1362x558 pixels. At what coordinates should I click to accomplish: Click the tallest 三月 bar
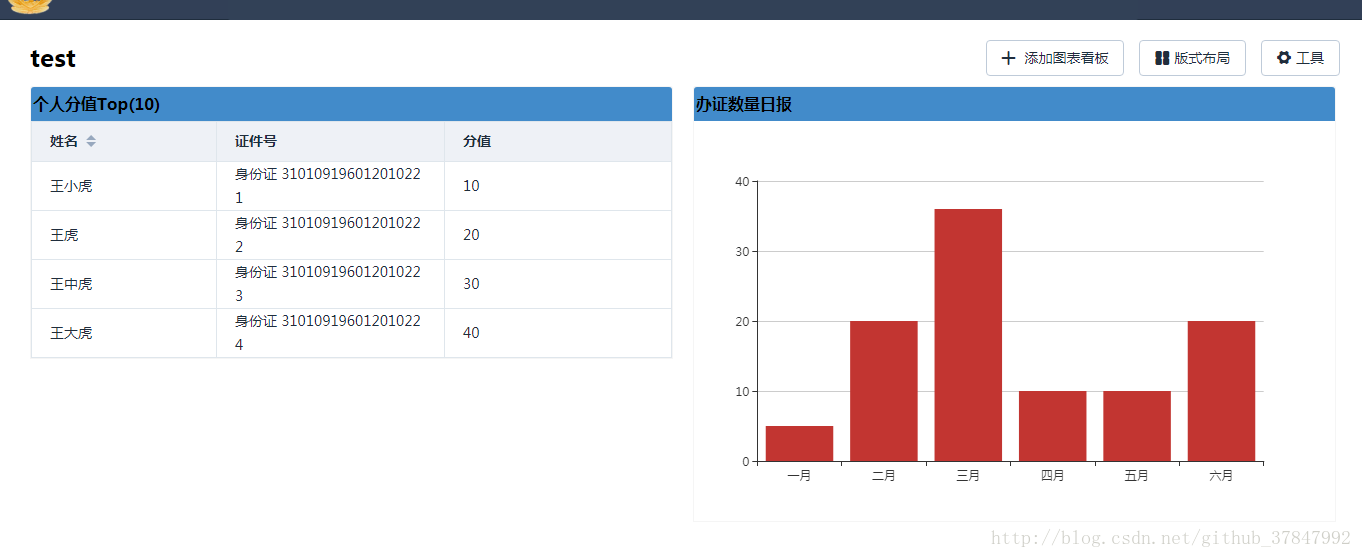click(968, 335)
